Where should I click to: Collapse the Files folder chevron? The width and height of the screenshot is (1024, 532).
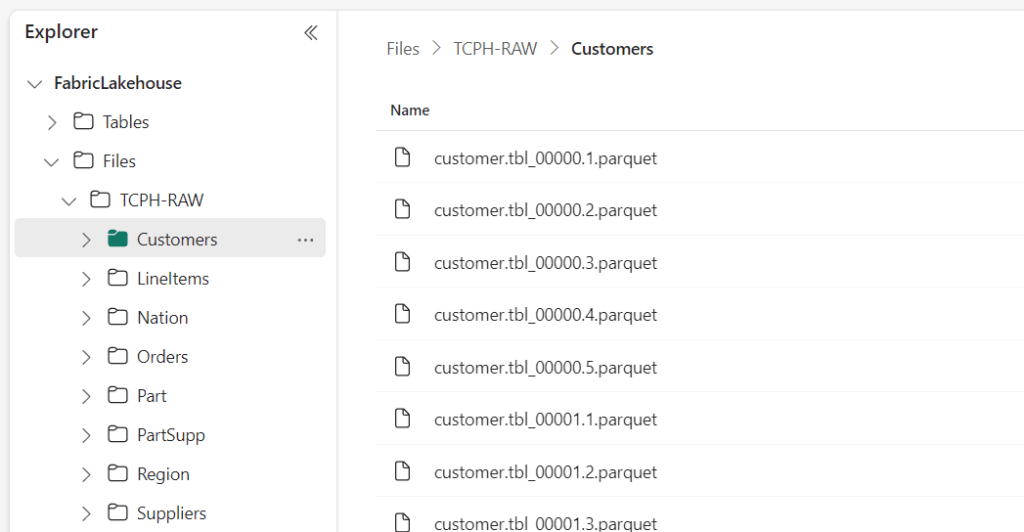click(x=52, y=161)
